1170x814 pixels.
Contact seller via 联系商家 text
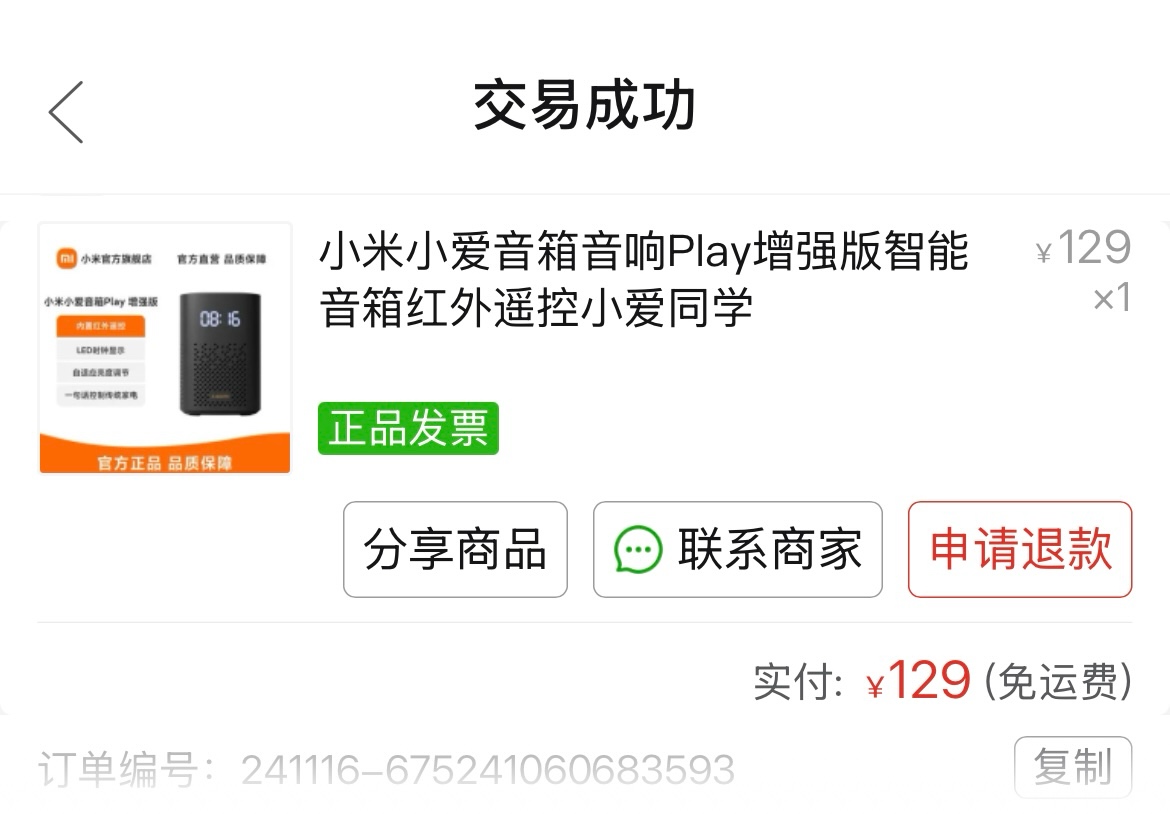point(770,549)
